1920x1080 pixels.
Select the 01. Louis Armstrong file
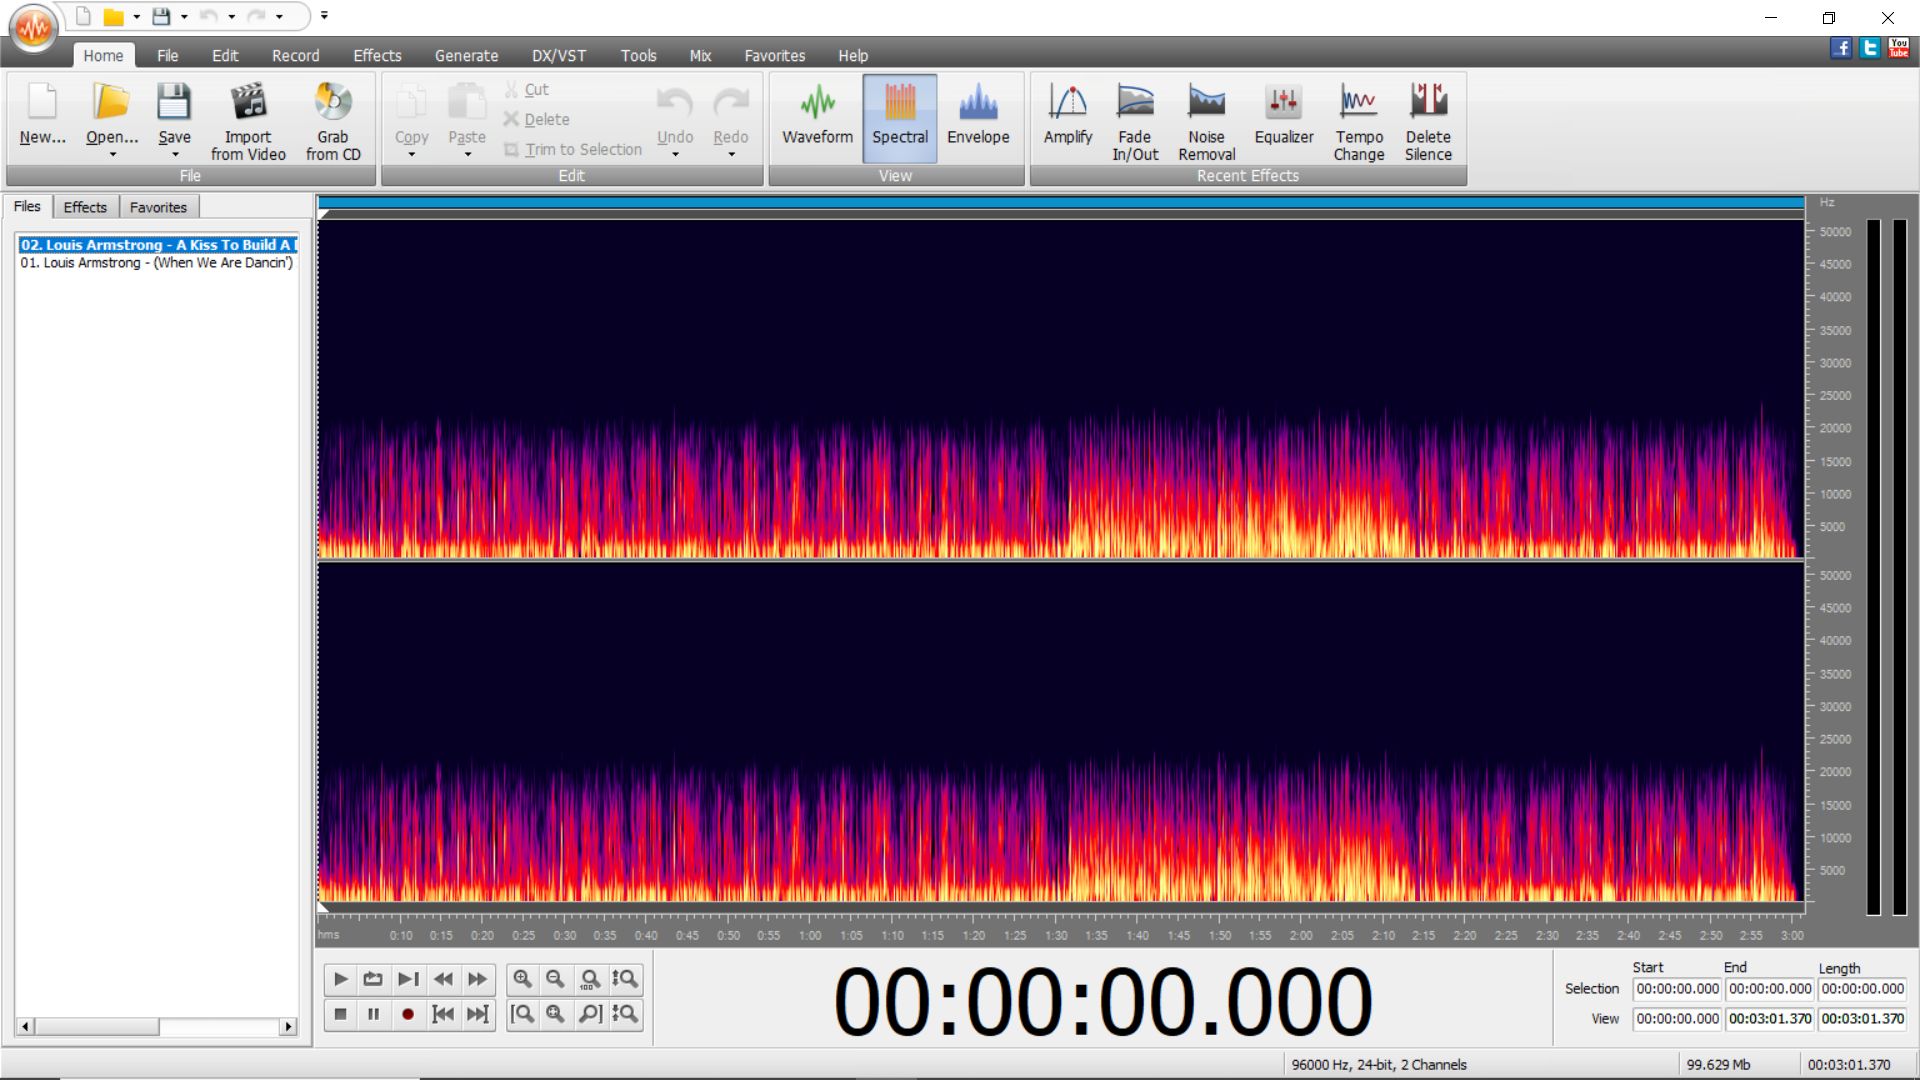point(156,263)
